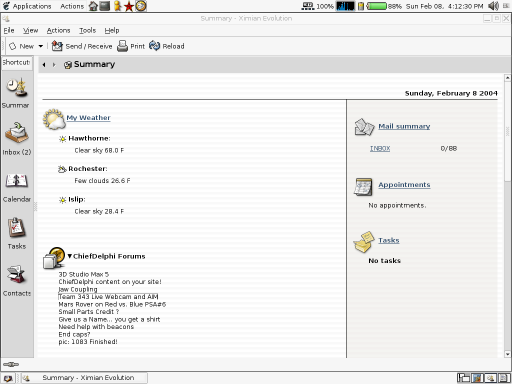The image size is (512, 384).
Task: Open 'Need help with beacons' item
Action: pyautogui.click(x=96, y=327)
